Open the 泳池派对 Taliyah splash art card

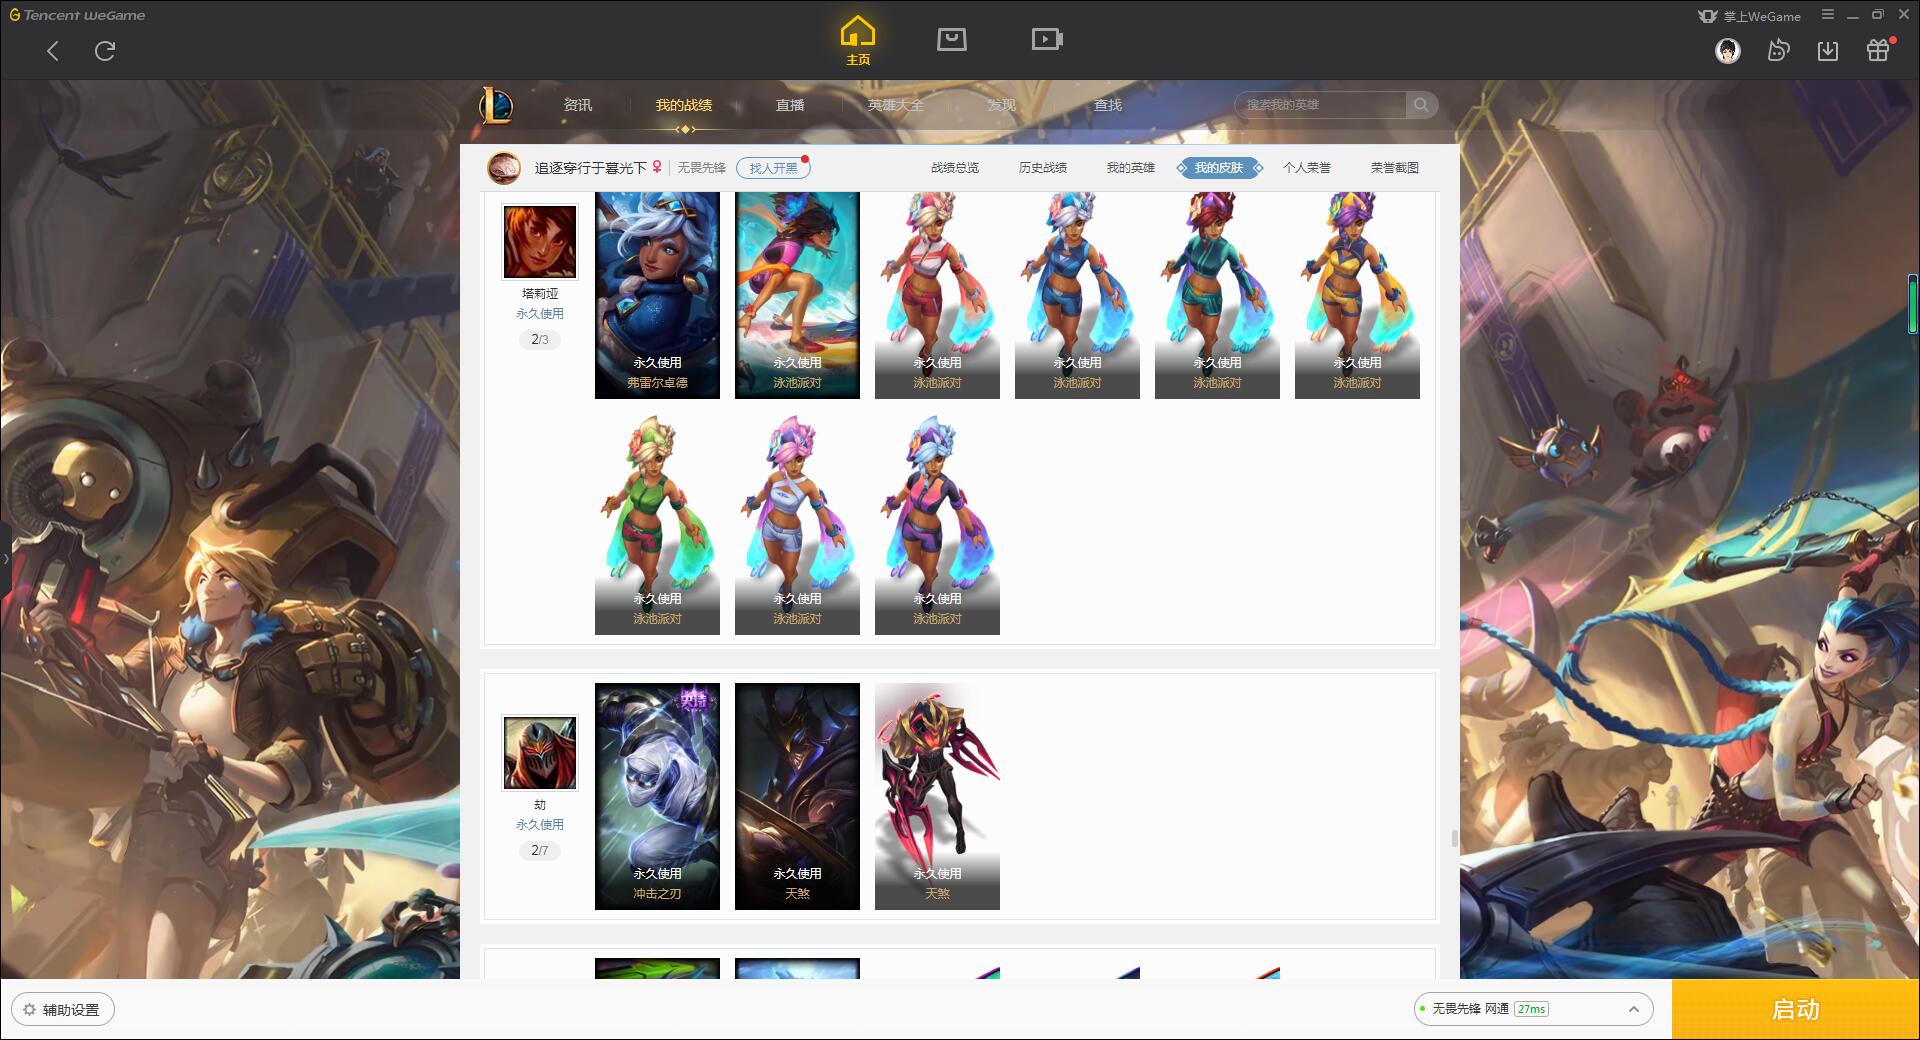797,295
